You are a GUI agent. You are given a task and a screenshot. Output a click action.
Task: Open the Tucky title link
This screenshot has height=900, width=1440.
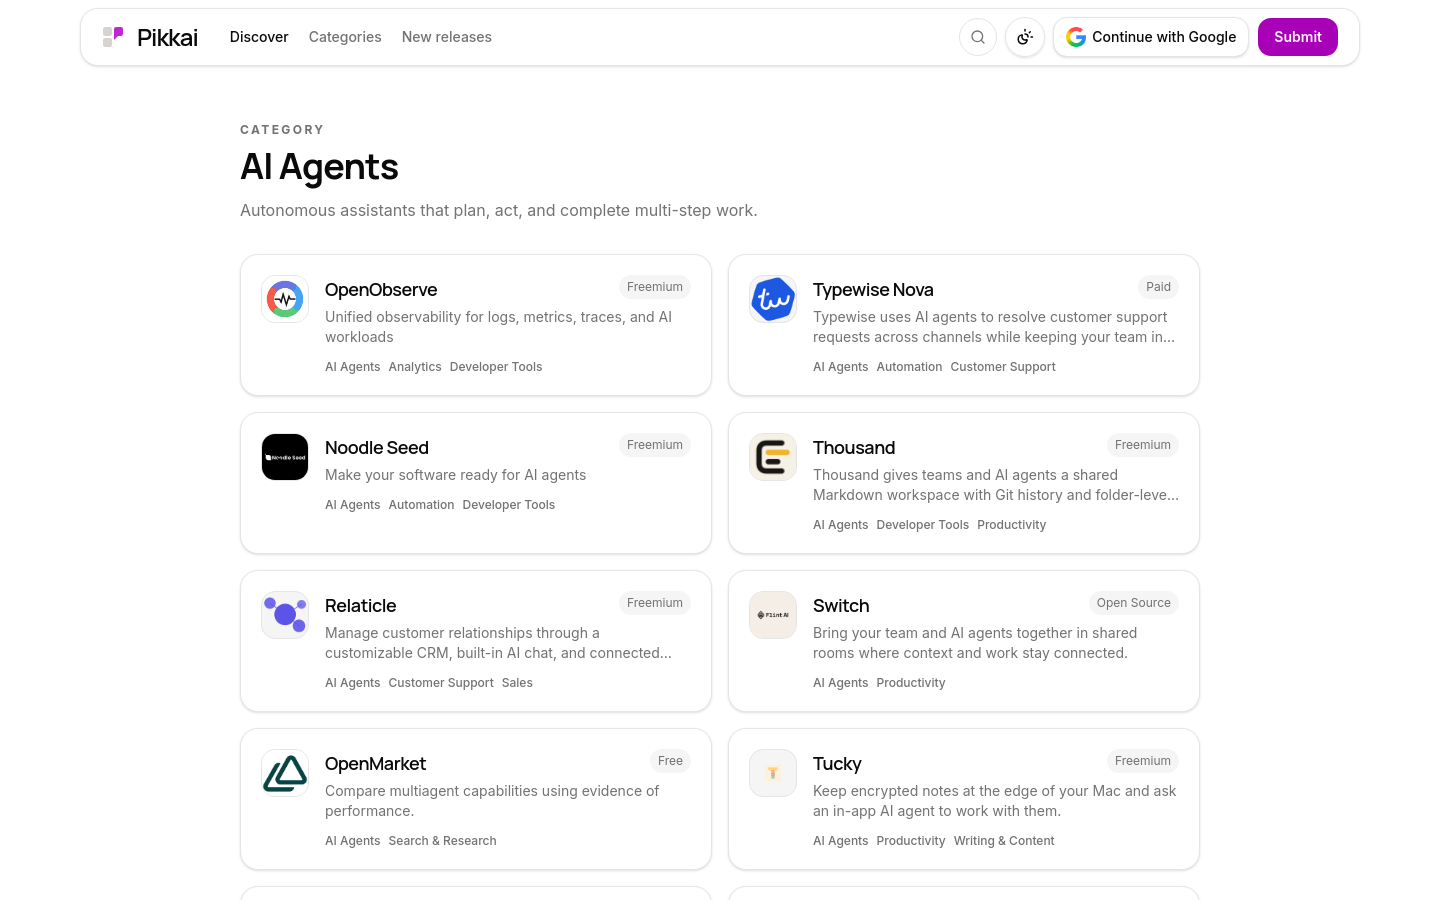837,764
